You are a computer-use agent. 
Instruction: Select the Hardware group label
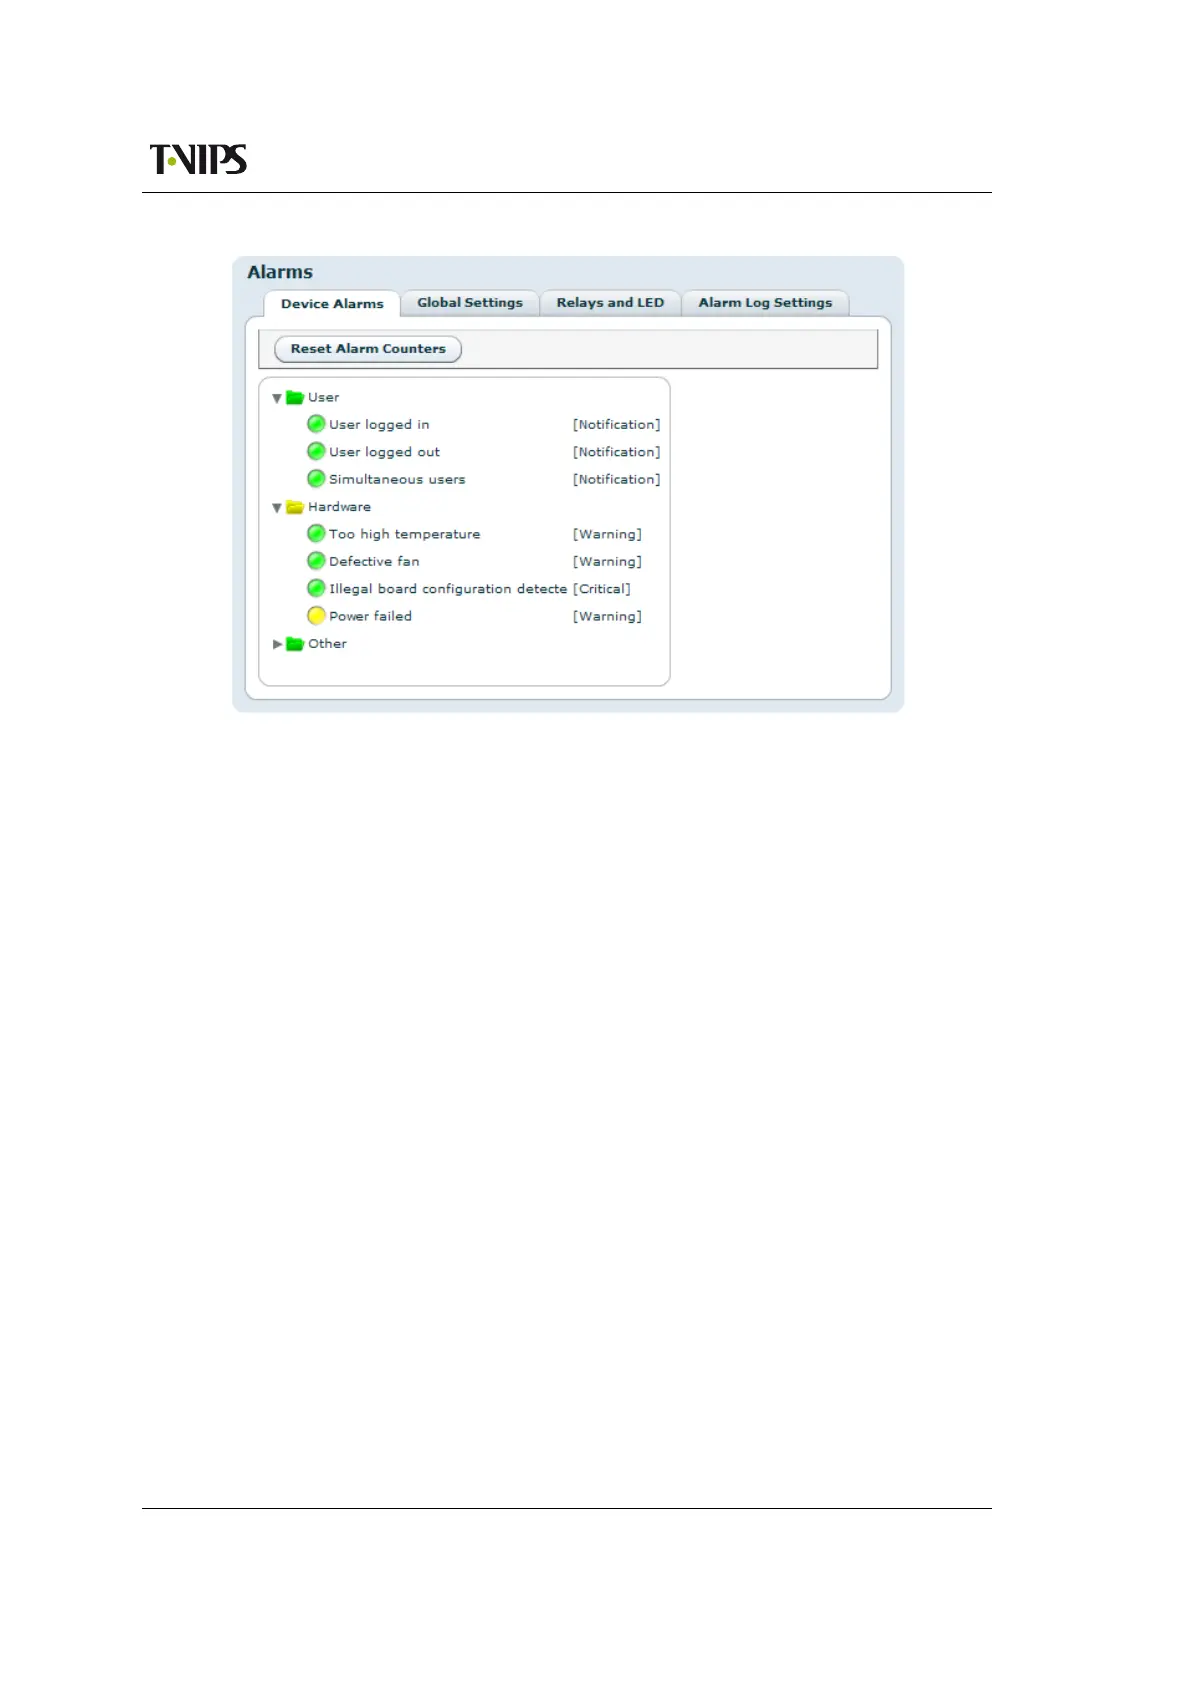[339, 507]
